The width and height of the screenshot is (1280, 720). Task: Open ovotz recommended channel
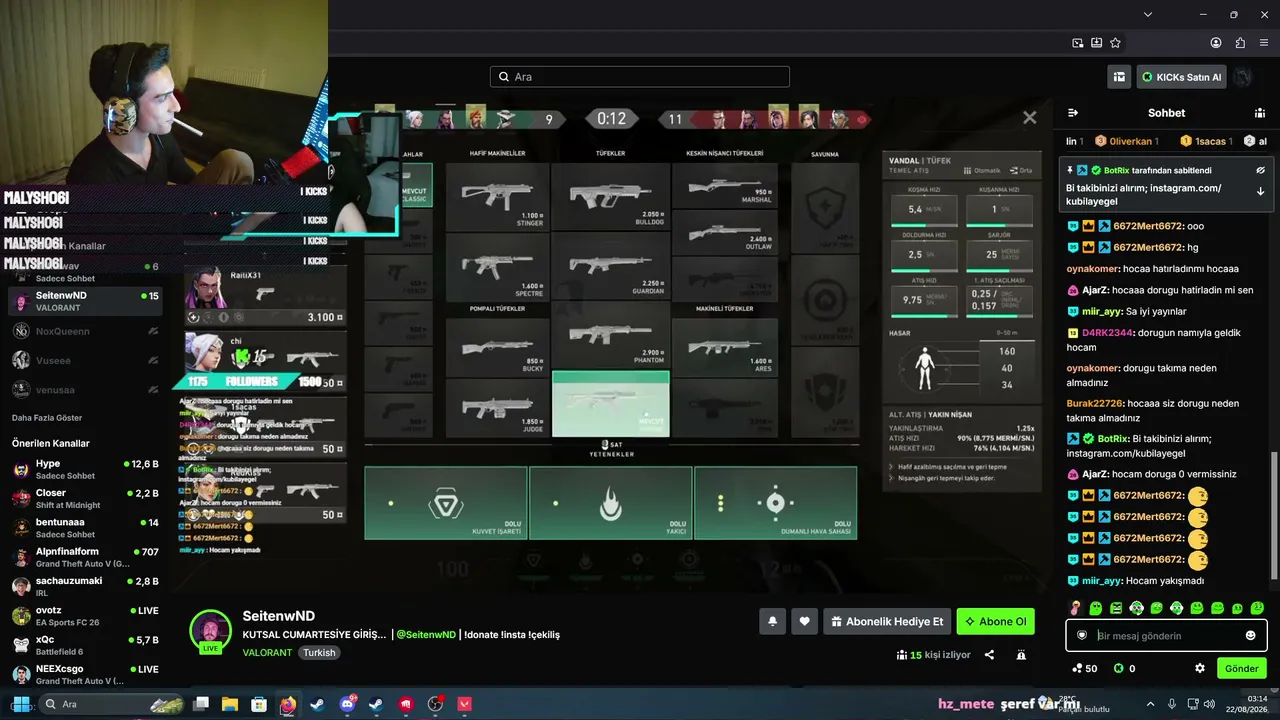tap(84, 616)
